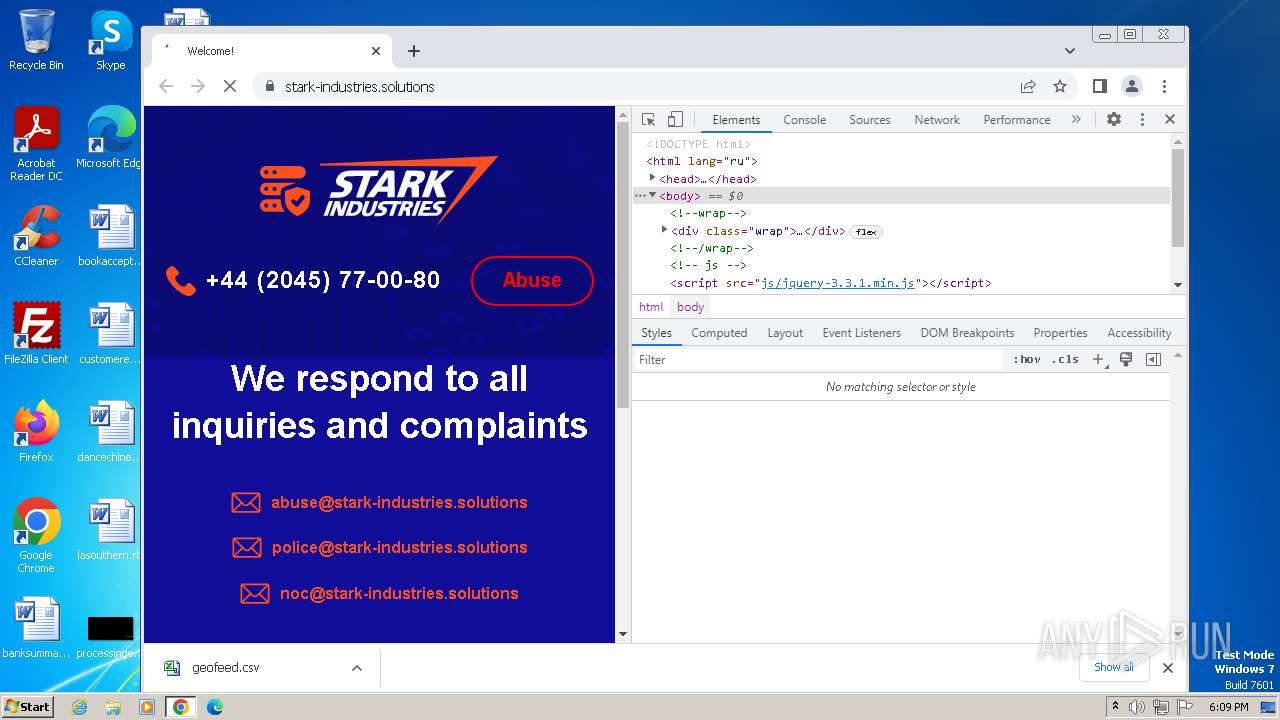Collapse the body element node
Image resolution: width=1280 pixels, height=720 pixels.
pyautogui.click(x=652, y=196)
